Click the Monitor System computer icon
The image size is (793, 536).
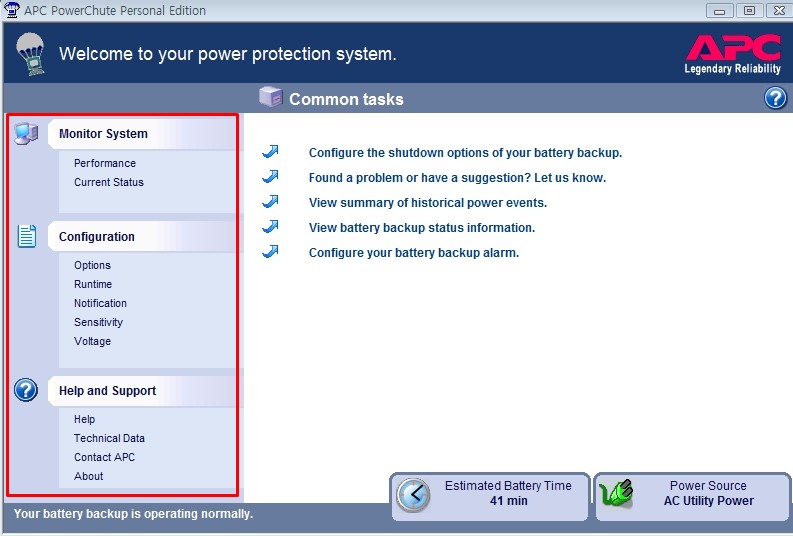(x=26, y=134)
